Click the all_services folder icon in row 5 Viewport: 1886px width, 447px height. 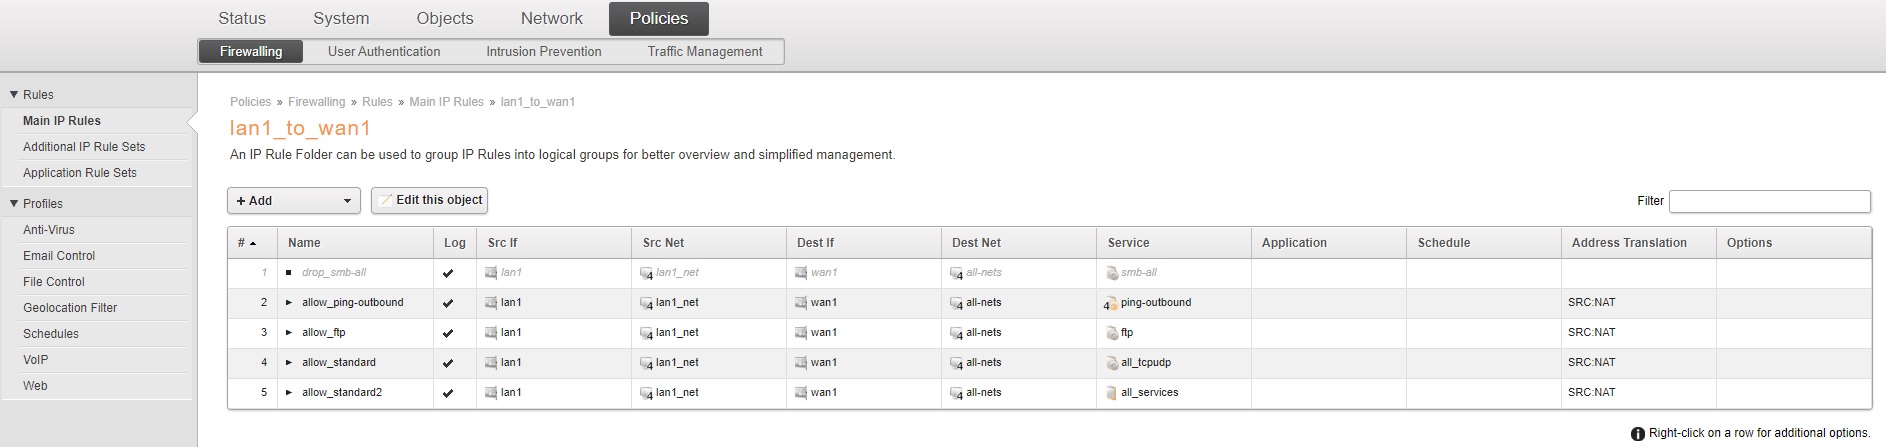(1112, 393)
